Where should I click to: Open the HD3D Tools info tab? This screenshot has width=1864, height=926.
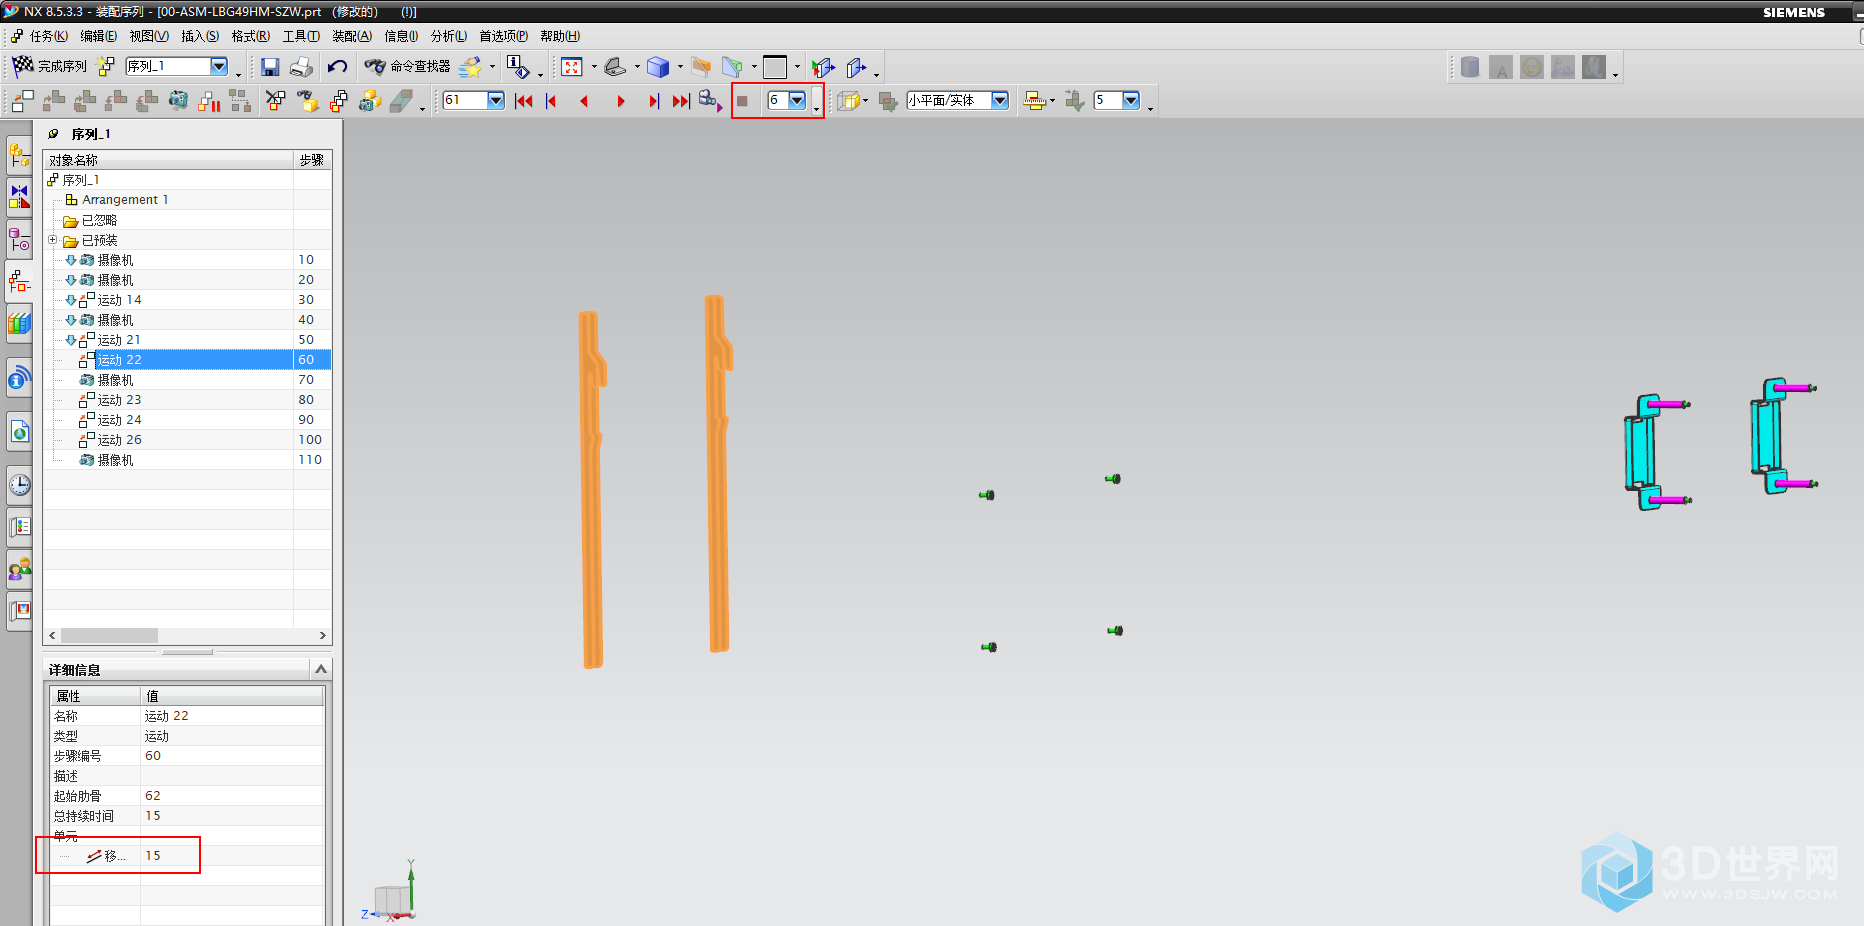(19, 379)
